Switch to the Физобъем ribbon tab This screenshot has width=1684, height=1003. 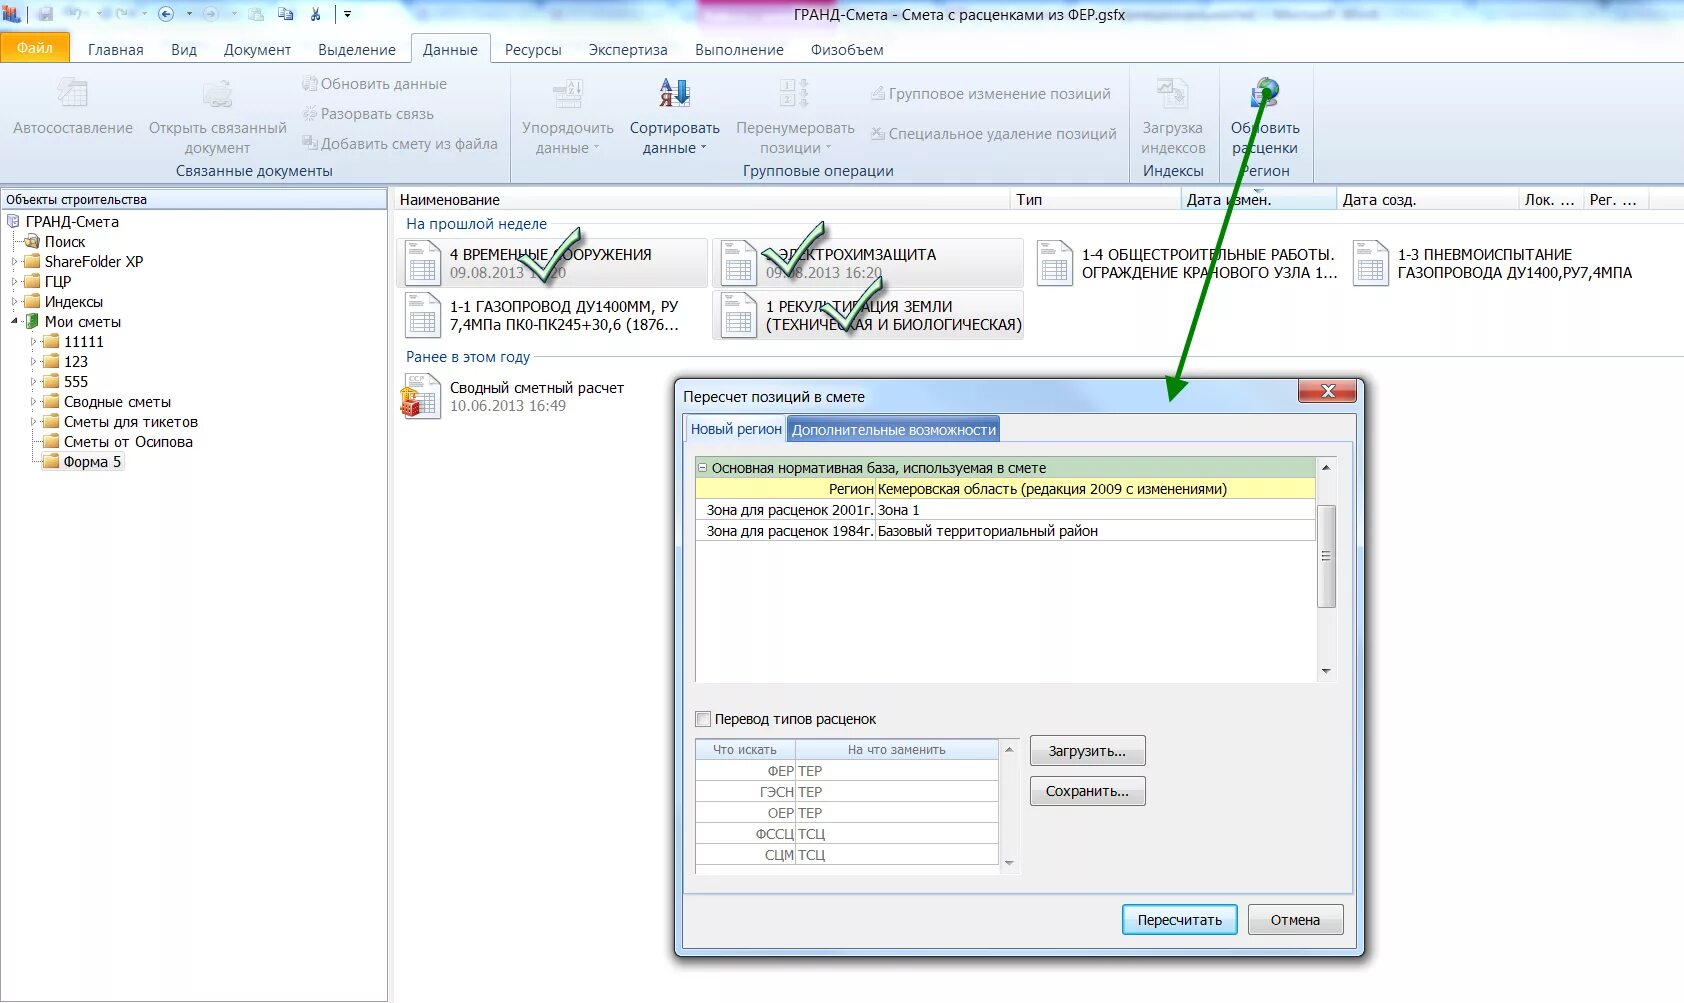coord(847,50)
